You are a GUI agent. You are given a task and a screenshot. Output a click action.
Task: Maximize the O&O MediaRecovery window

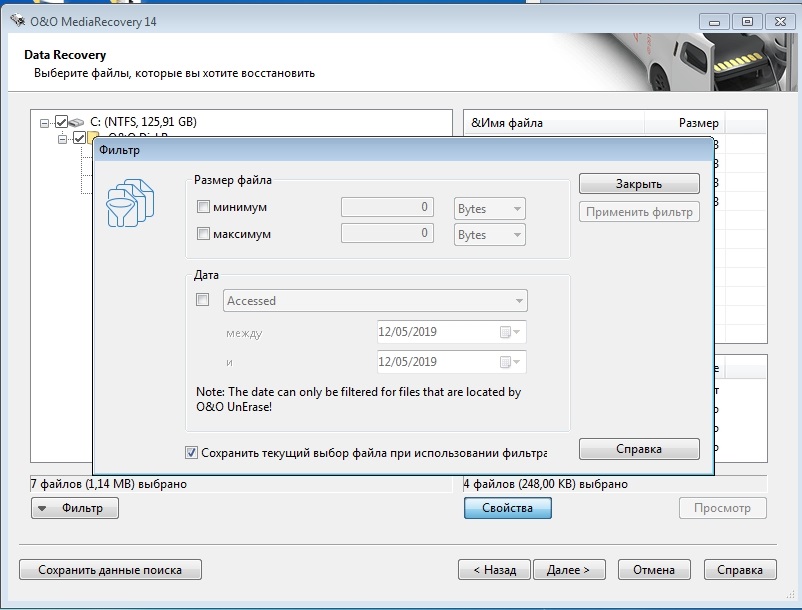click(747, 21)
